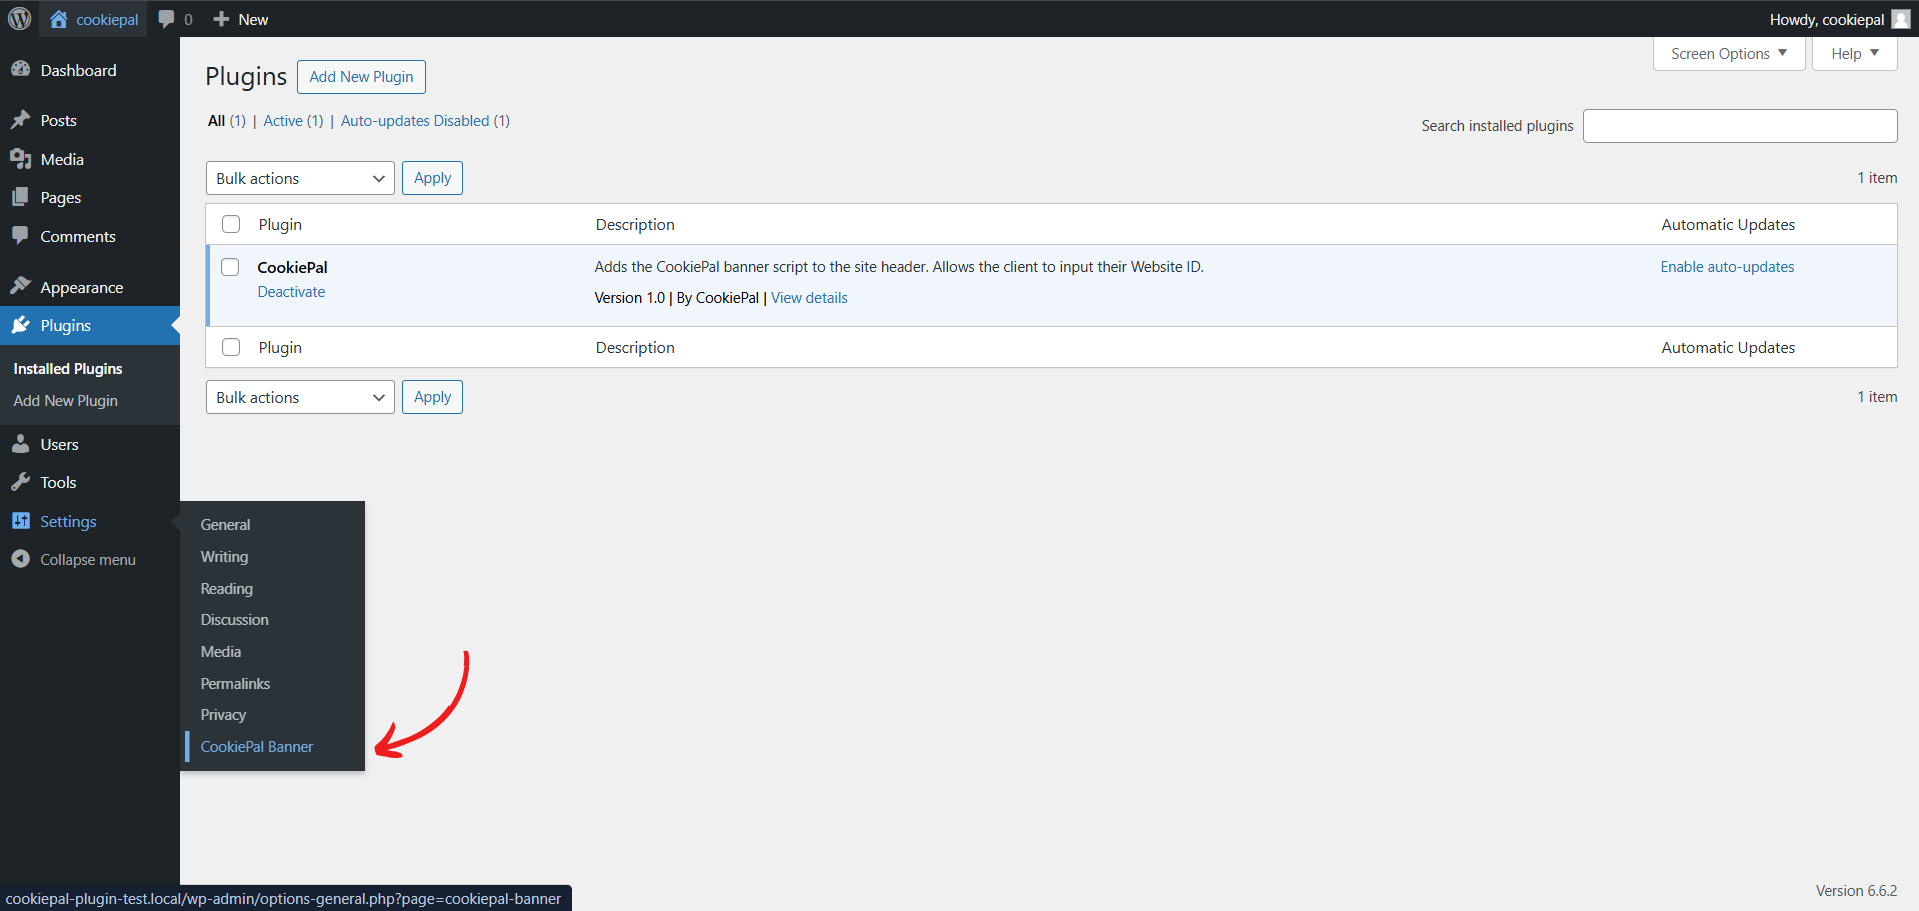Click the Pages sidebar icon
This screenshot has height=911, width=1919.
(22, 197)
